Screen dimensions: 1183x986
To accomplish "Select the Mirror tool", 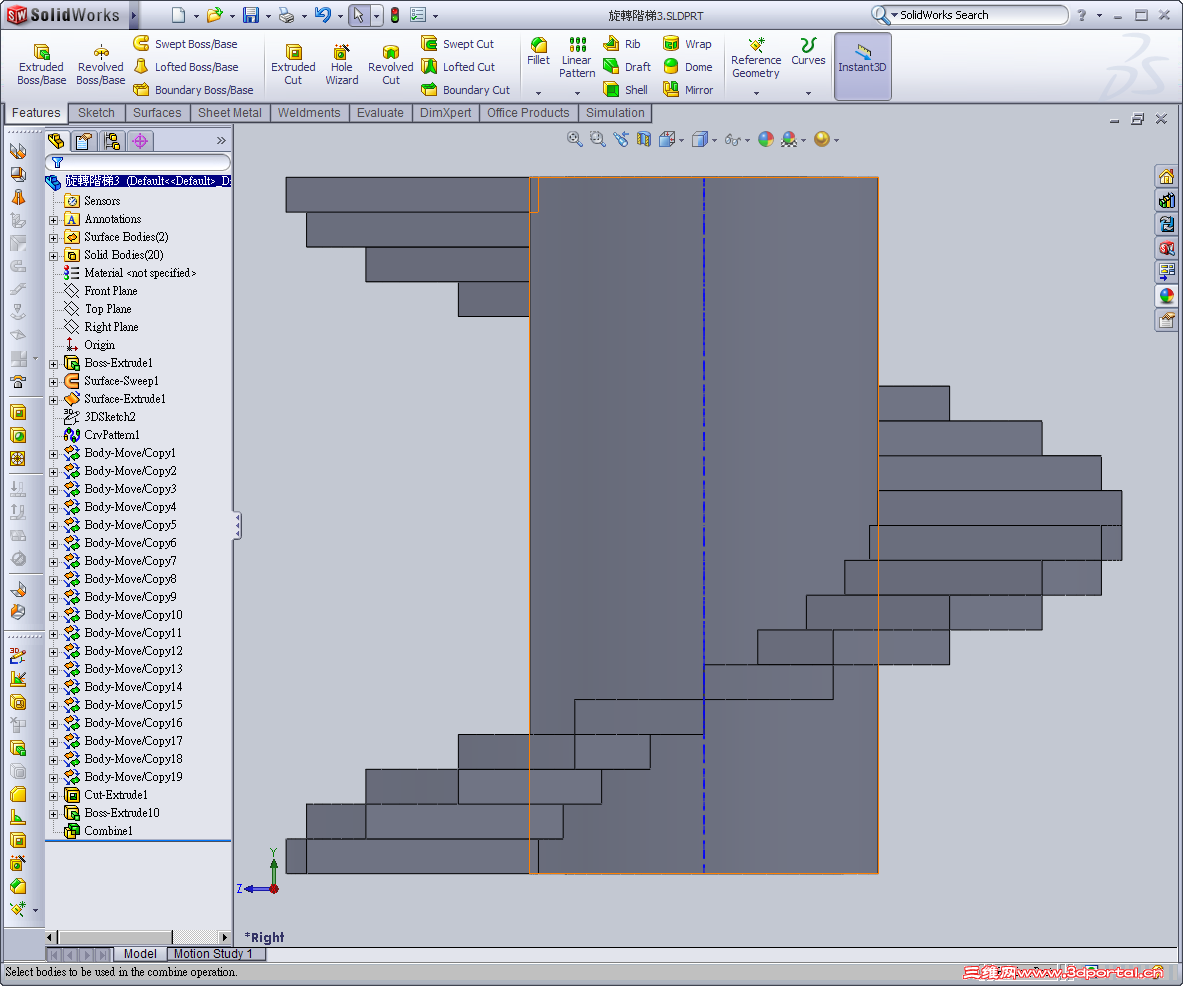I will pyautogui.click(x=687, y=90).
